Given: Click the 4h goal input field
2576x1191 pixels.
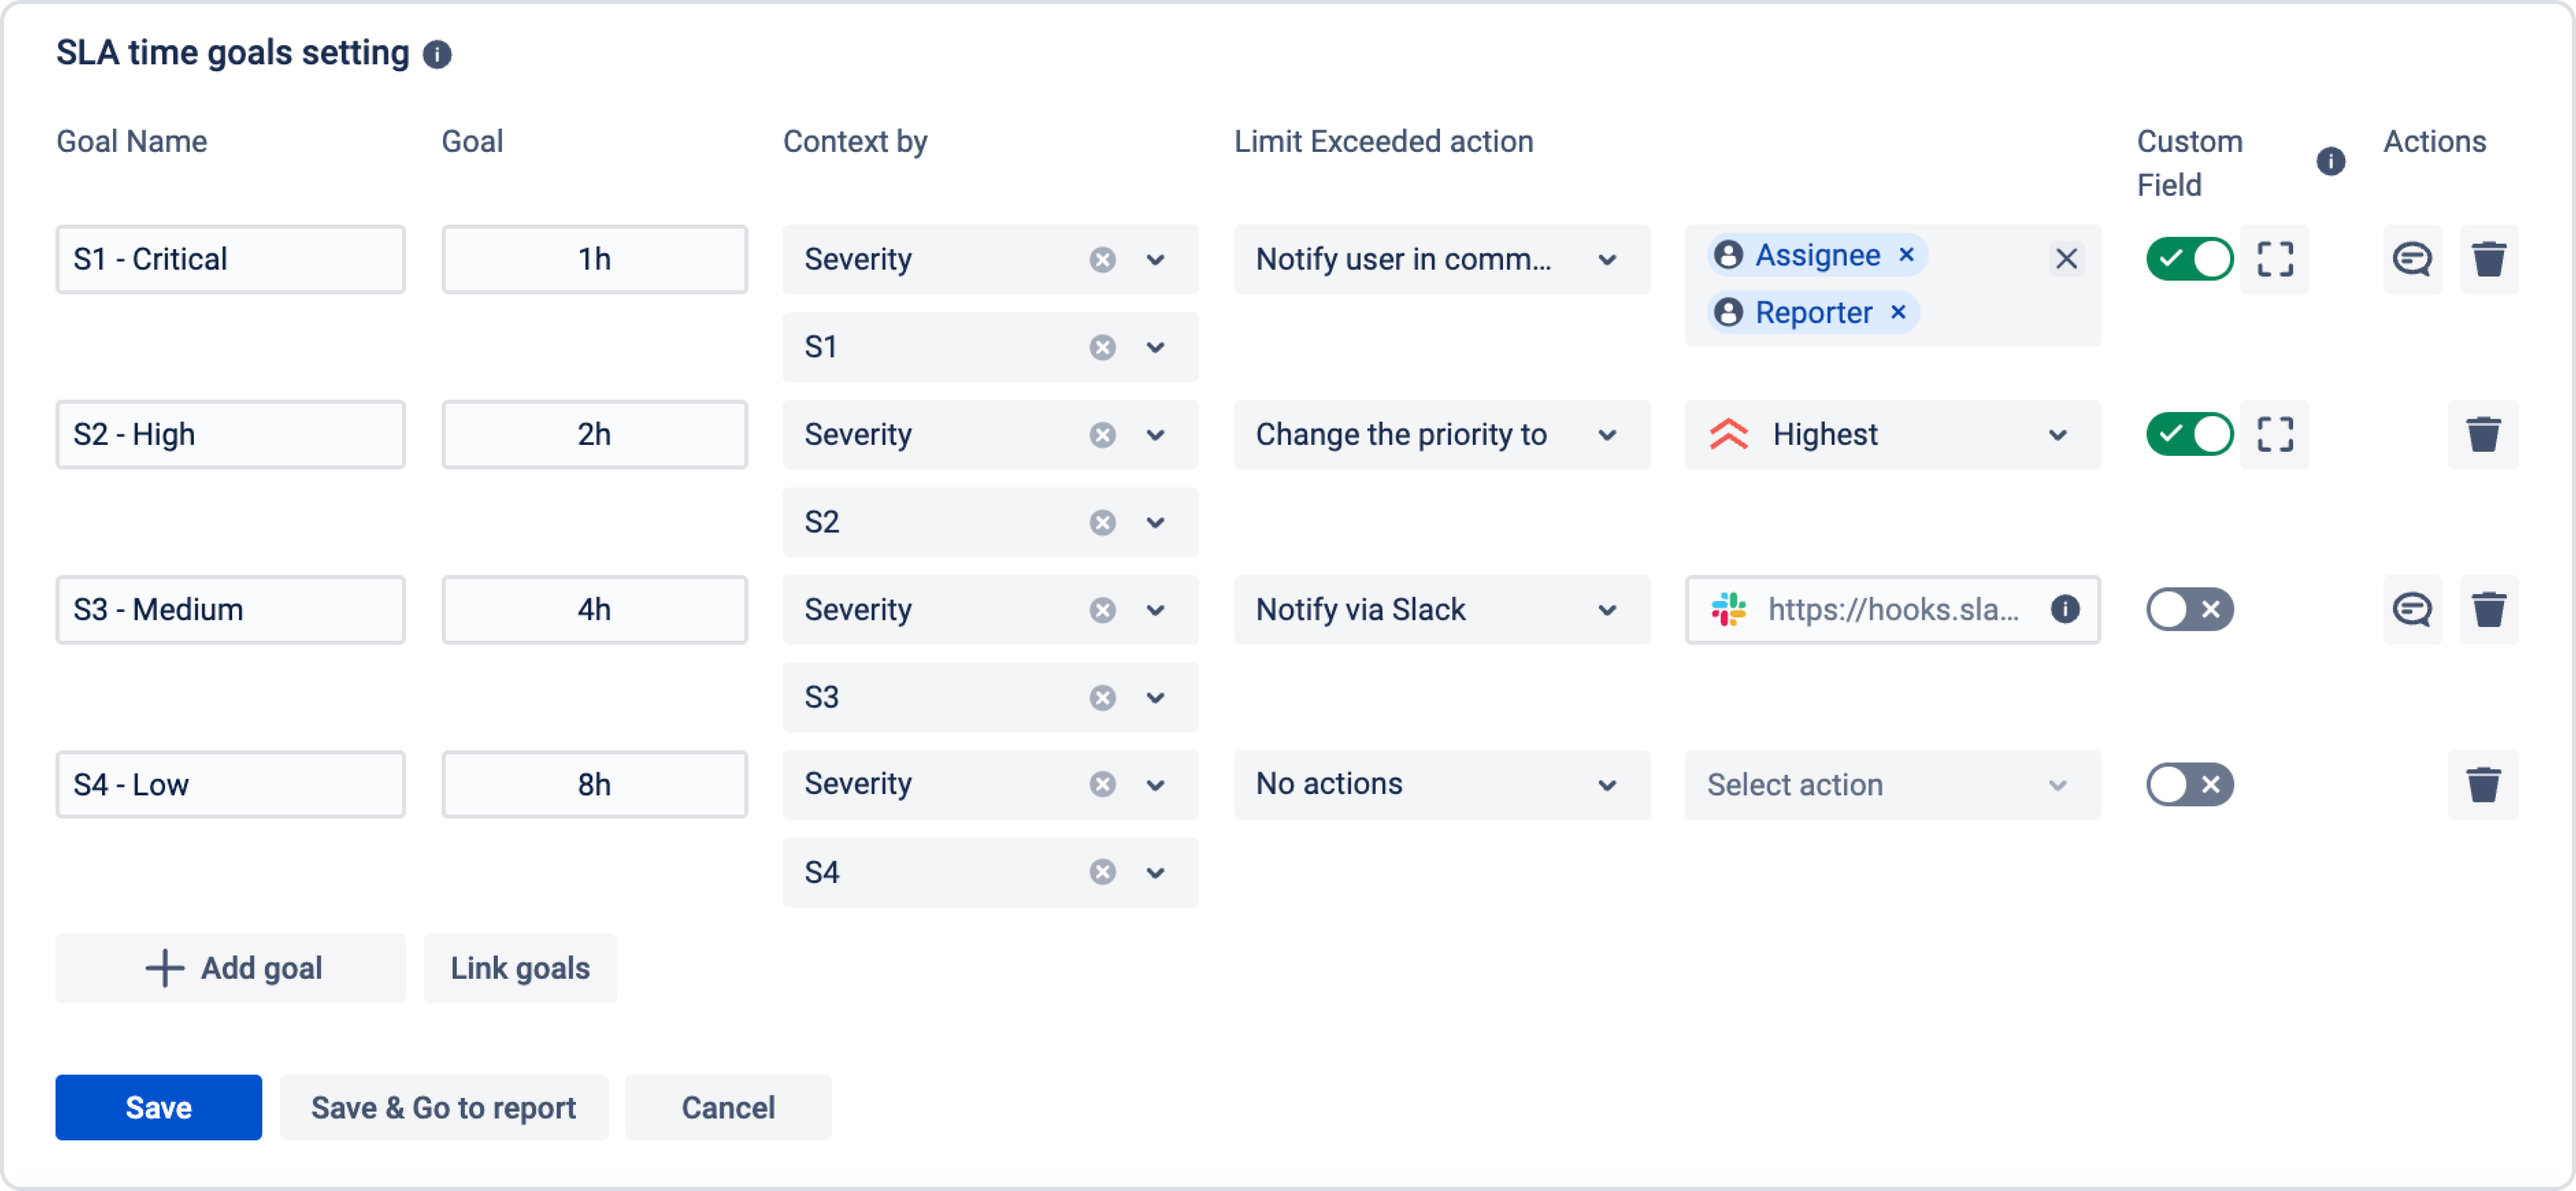Looking at the screenshot, I should [594, 609].
